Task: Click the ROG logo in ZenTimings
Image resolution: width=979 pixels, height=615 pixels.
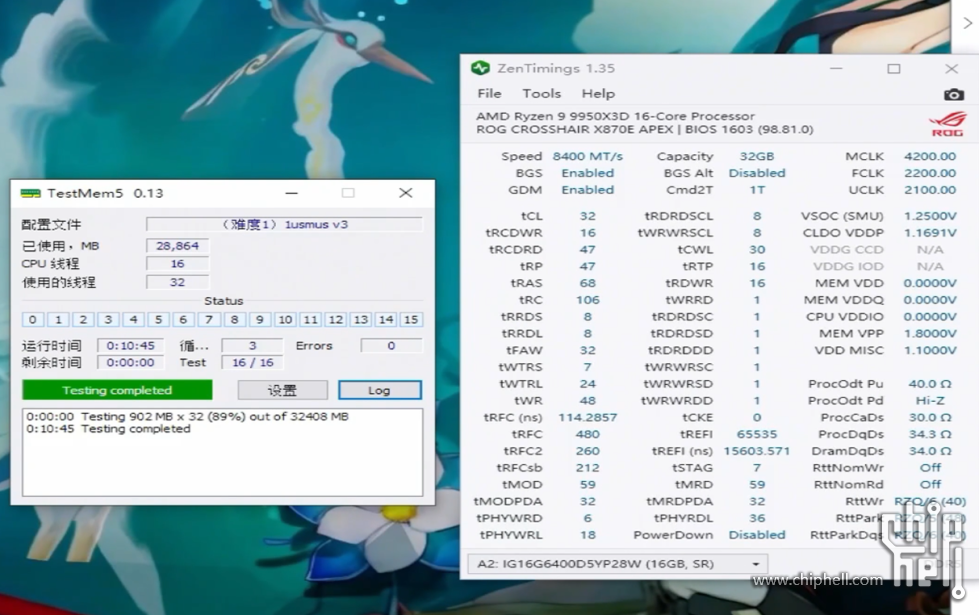Action: (947, 124)
